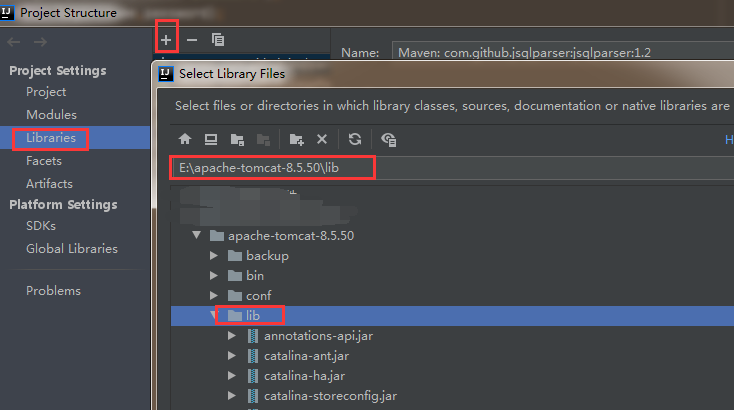Click the catalina-storeconfig.jar file icon
734x410 pixels.
click(253, 396)
